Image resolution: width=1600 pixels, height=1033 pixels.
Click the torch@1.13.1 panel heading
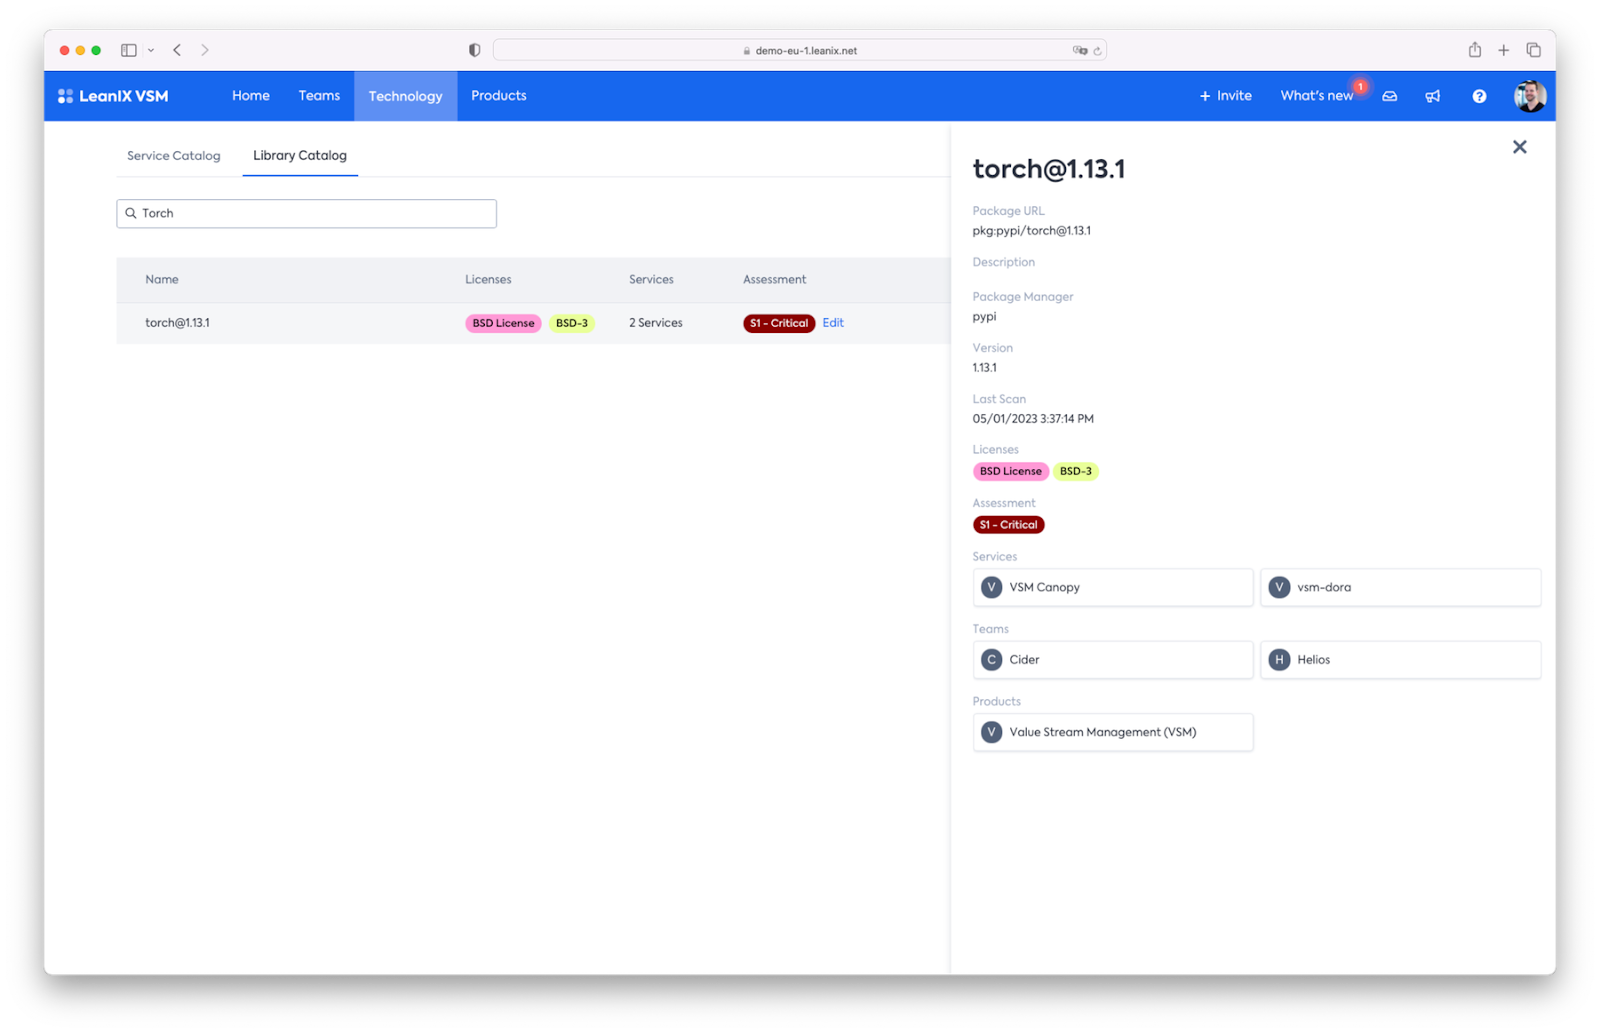(x=1049, y=169)
